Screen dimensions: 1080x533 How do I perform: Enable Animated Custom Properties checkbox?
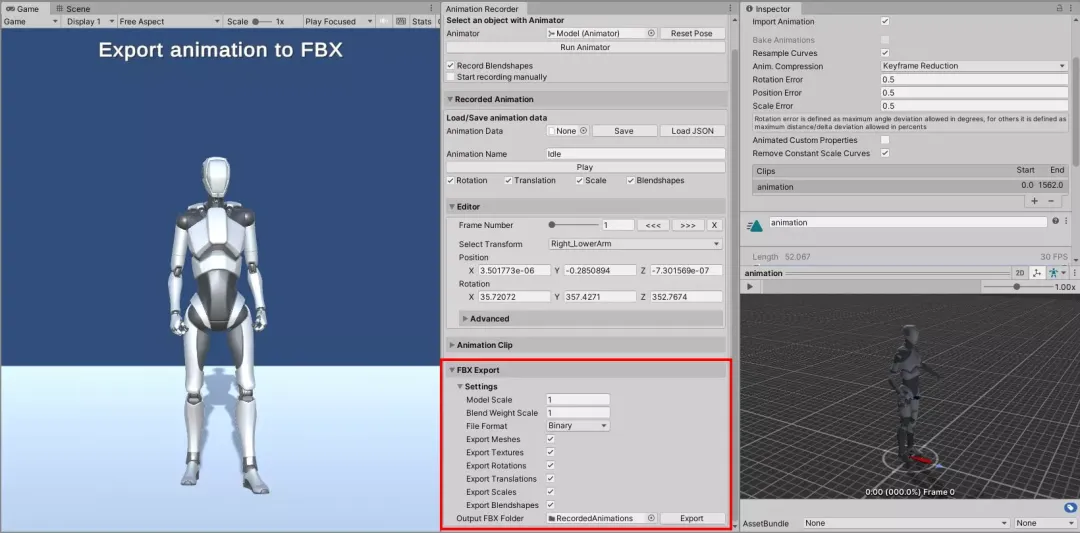(x=885, y=140)
